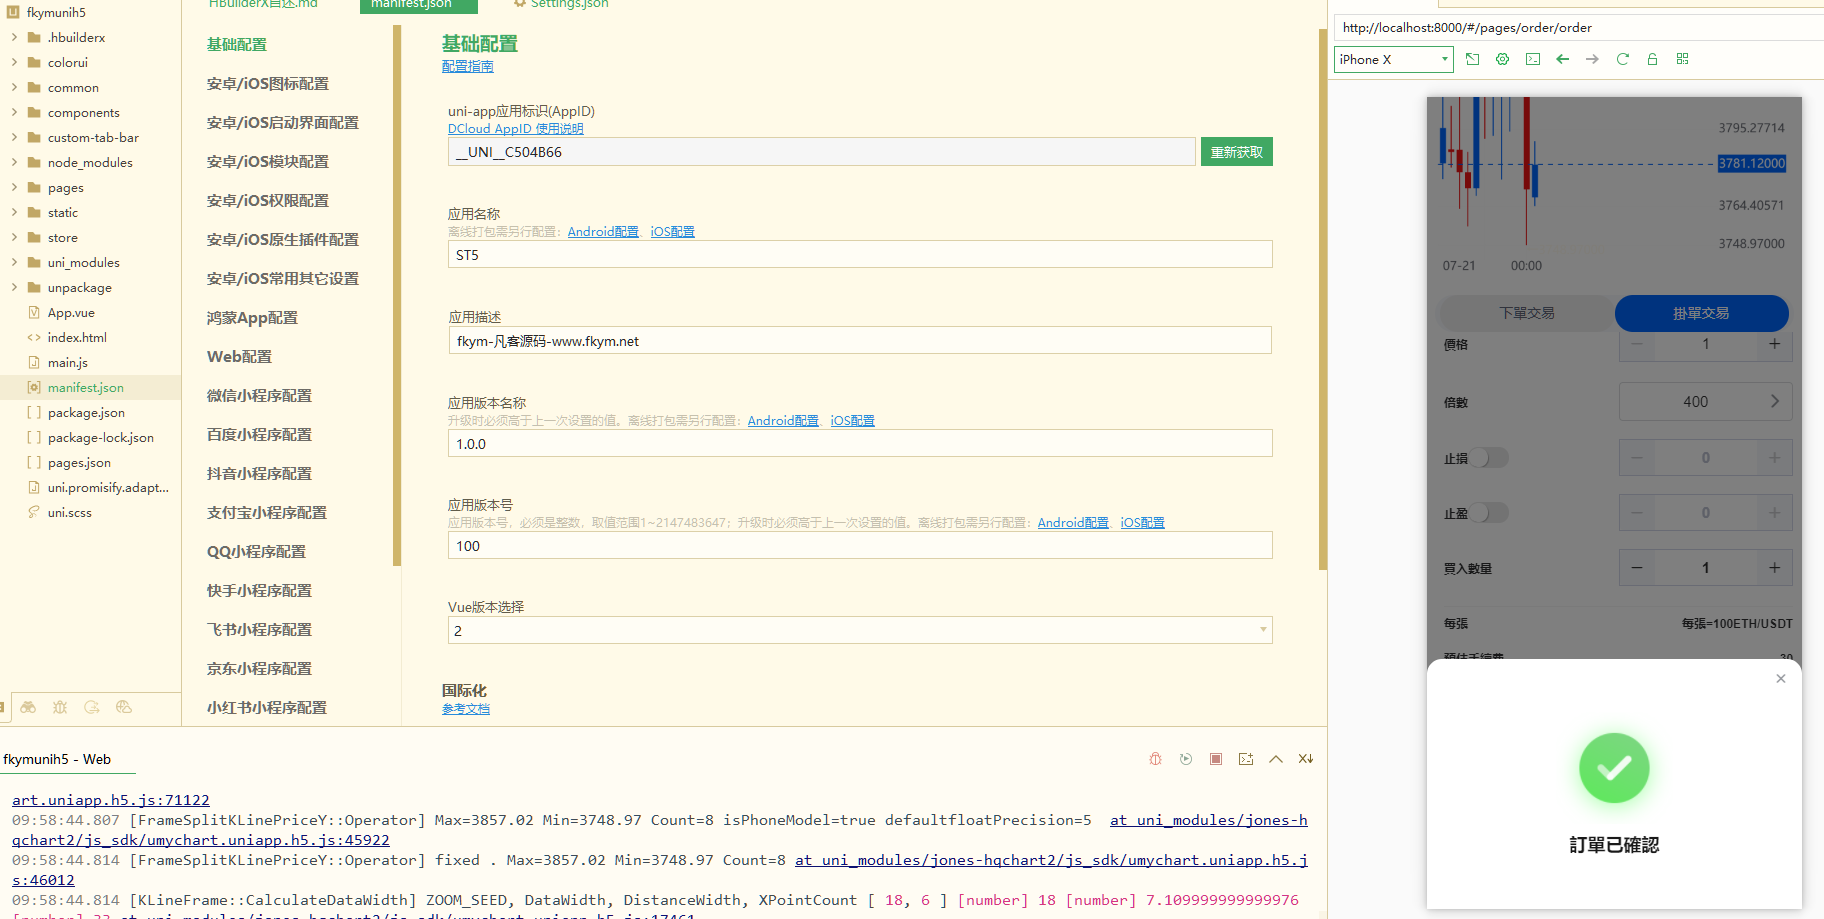Toggle the 止盈 take-profit switch
This screenshot has width=1824, height=919.
pos(1488,513)
